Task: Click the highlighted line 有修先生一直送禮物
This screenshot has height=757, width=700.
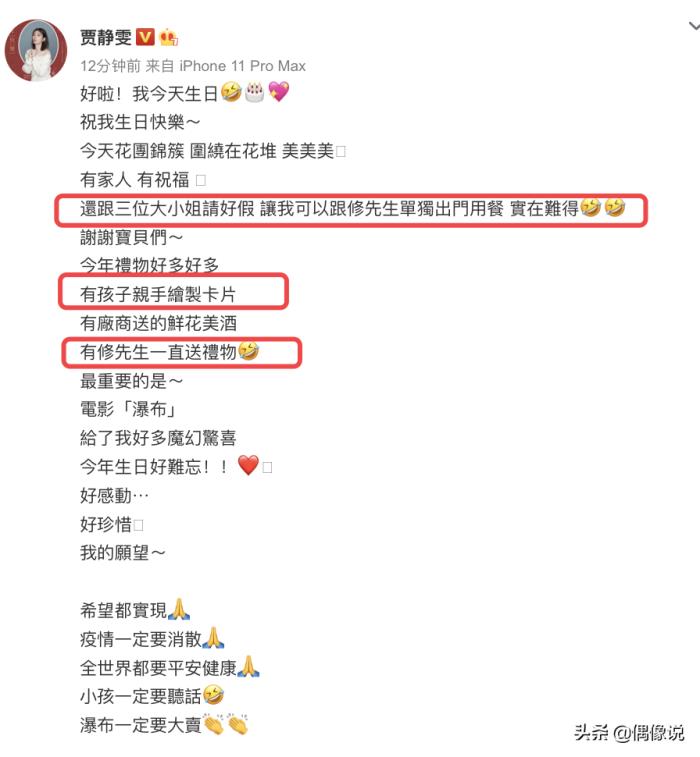Action: click(x=169, y=352)
